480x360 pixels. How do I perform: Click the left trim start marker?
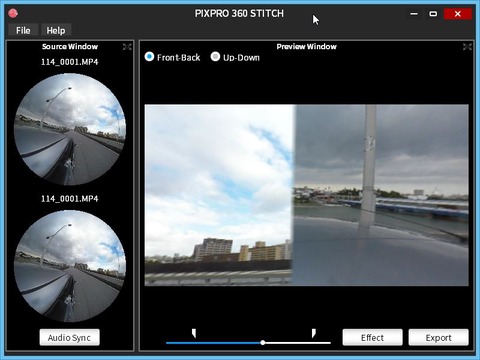coord(194,333)
